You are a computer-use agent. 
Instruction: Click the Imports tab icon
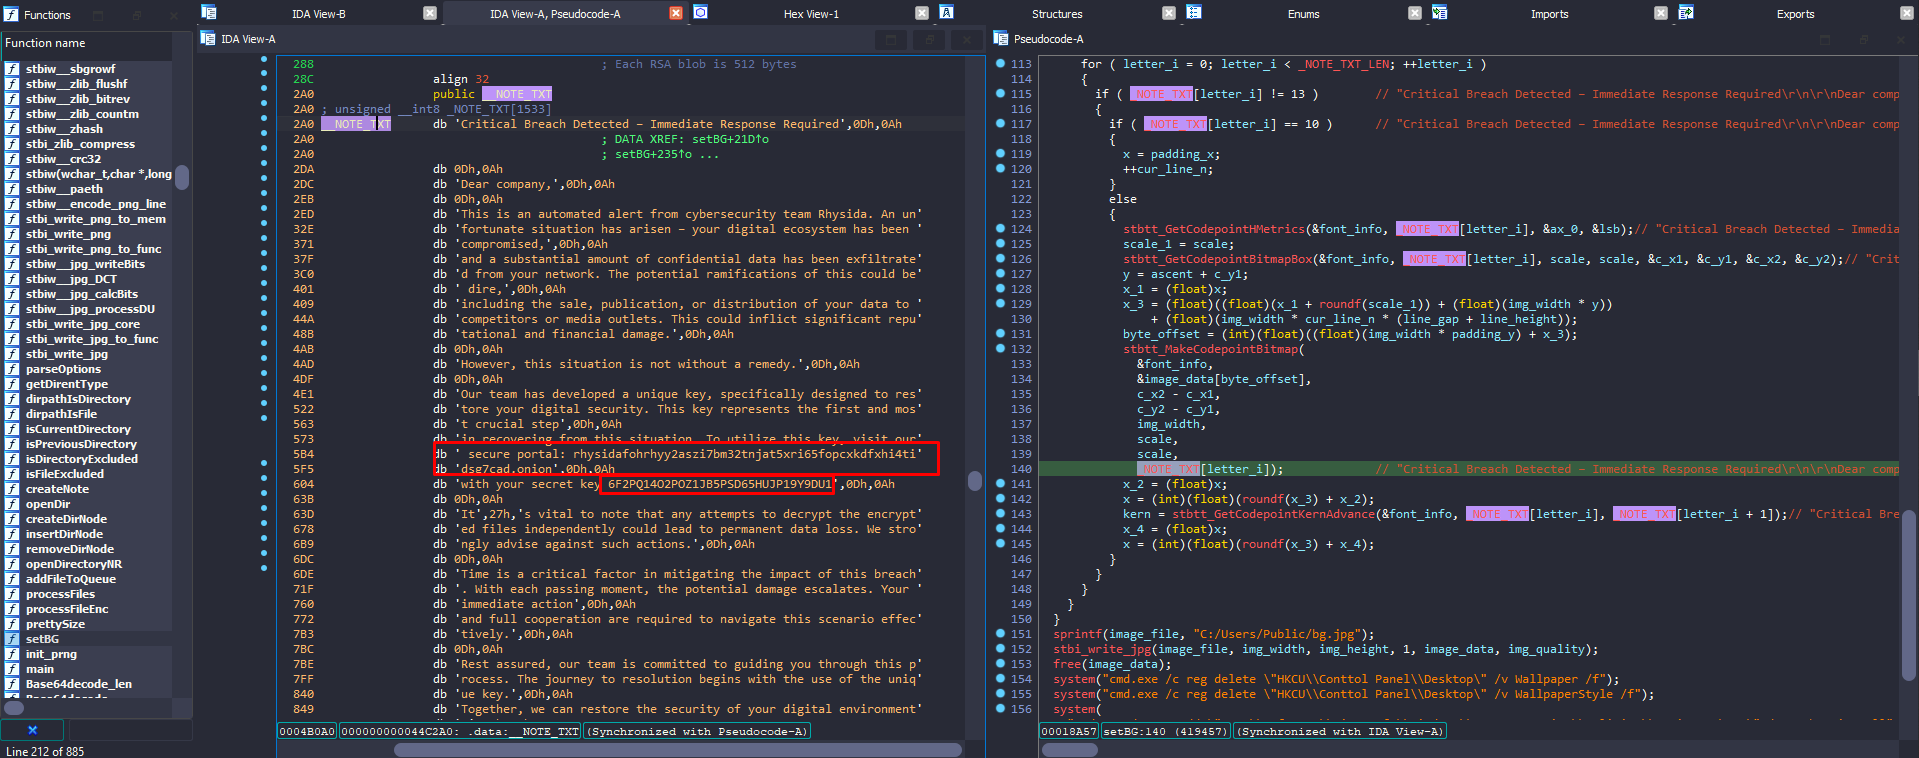pos(1439,12)
